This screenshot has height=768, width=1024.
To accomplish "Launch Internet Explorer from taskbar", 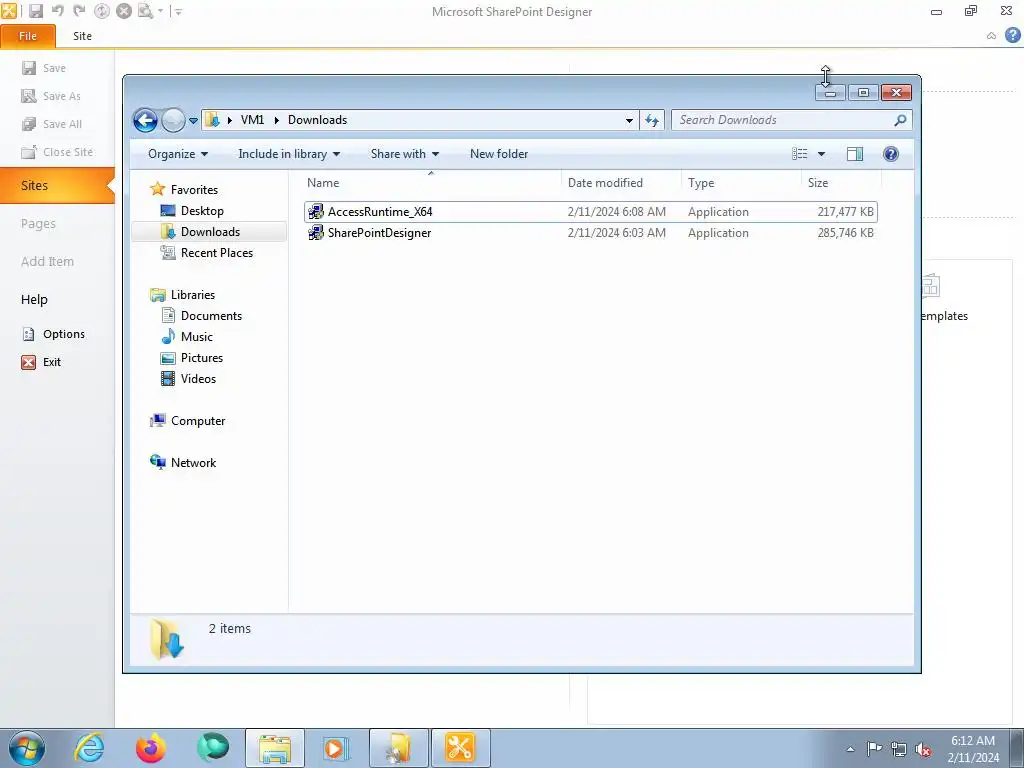I will pyautogui.click(x=89, y=748).
